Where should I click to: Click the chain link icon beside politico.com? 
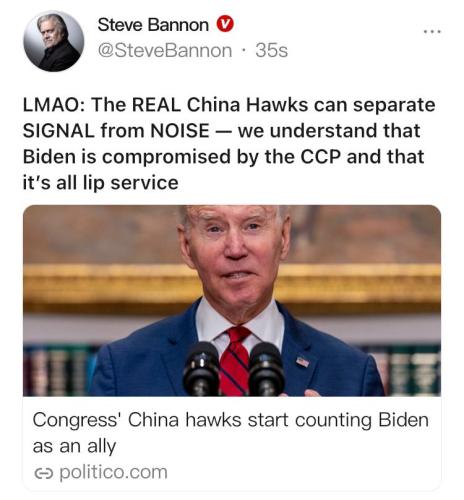44,472
